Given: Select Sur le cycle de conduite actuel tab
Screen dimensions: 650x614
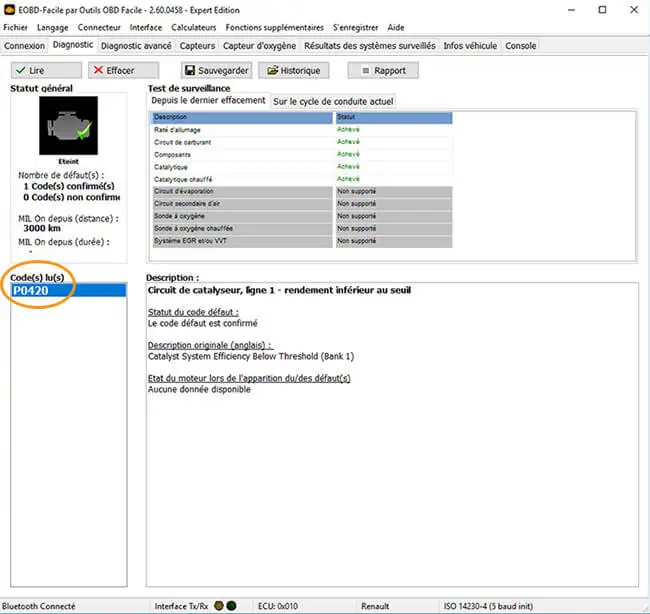Looking at the screenshot, I should point(333,101).
